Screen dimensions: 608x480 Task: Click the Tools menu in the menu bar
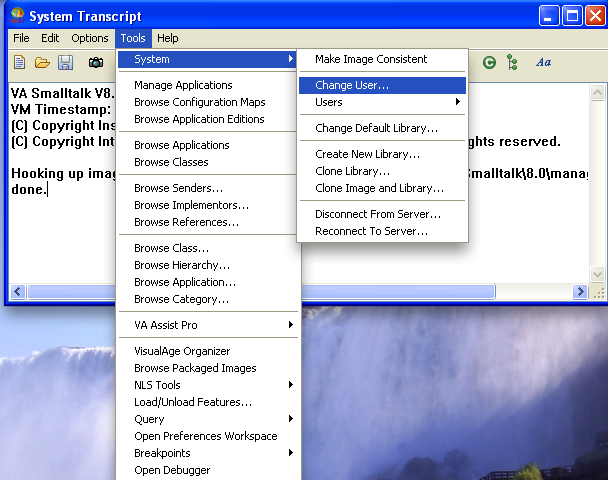point(133,38)
